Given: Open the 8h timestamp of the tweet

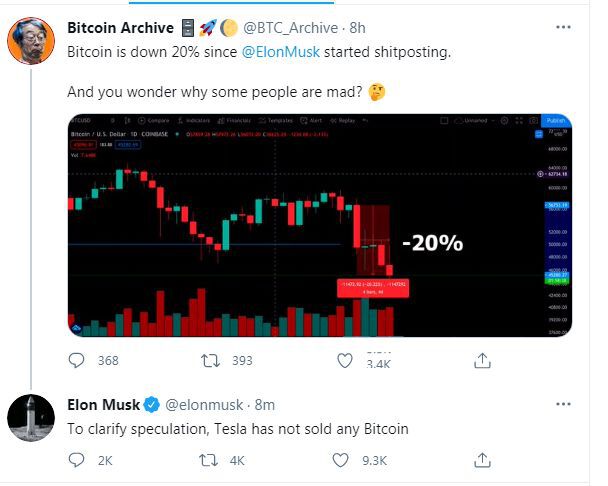Looking at the screenshot, I should click(358, 28).
